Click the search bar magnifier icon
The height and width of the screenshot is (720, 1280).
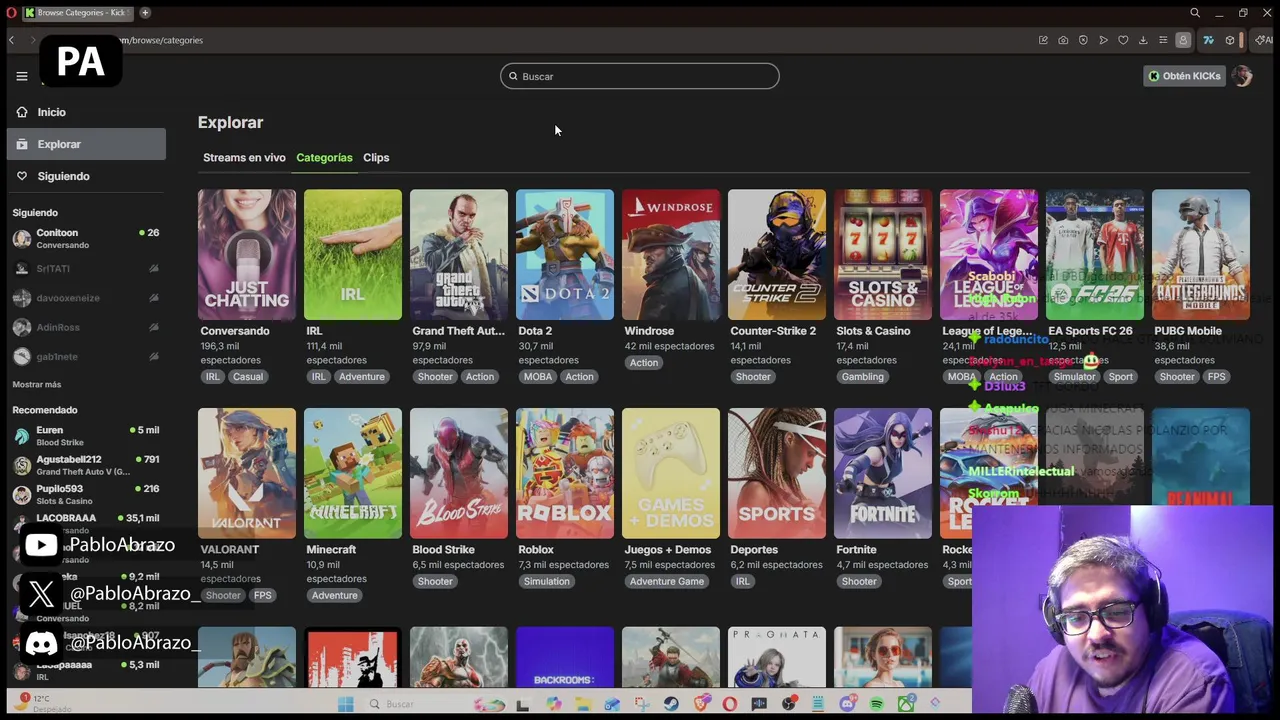tap(513, 76)
